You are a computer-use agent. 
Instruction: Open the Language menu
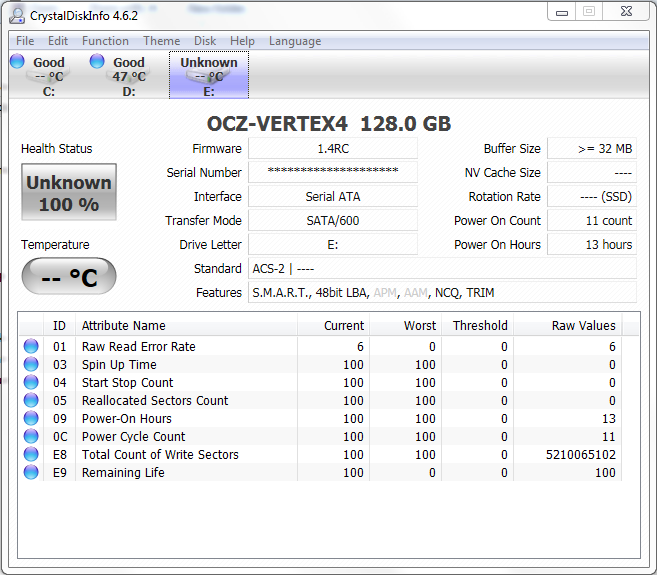pyautogui.click(x=294, y=41)
